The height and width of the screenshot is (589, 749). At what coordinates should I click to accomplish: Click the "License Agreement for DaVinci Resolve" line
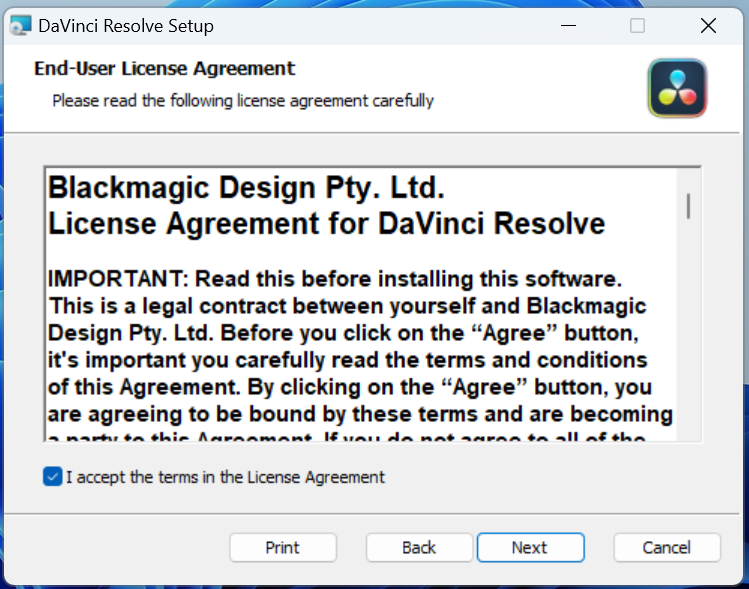click(x=326, y=222)
